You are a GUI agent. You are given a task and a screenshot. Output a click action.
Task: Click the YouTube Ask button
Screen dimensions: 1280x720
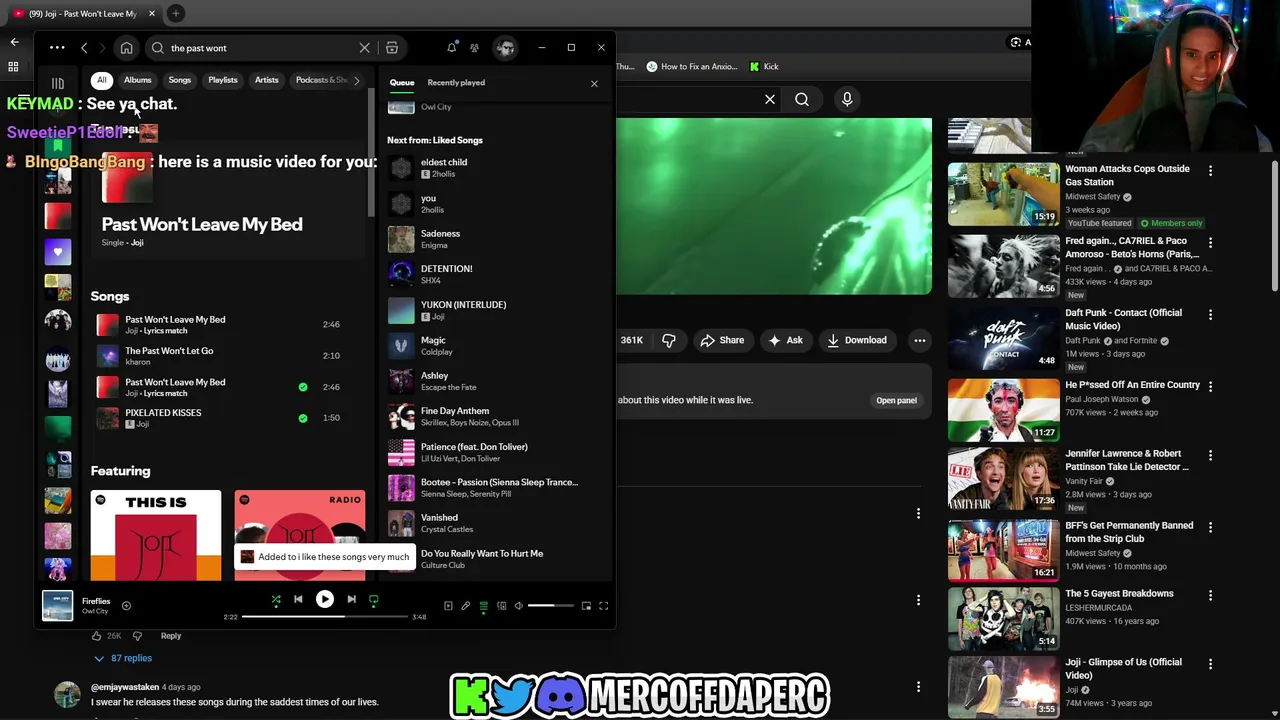pos(785,340)
